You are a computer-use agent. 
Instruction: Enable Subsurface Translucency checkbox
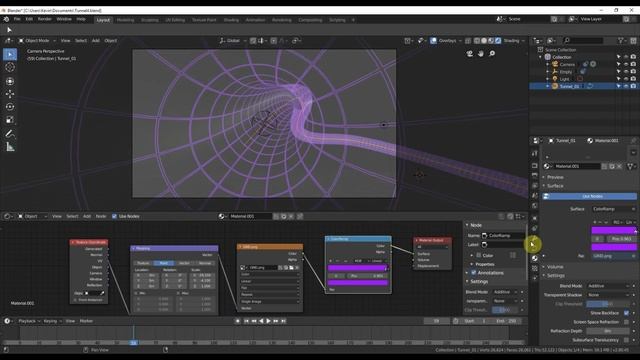tap(626, 340)
